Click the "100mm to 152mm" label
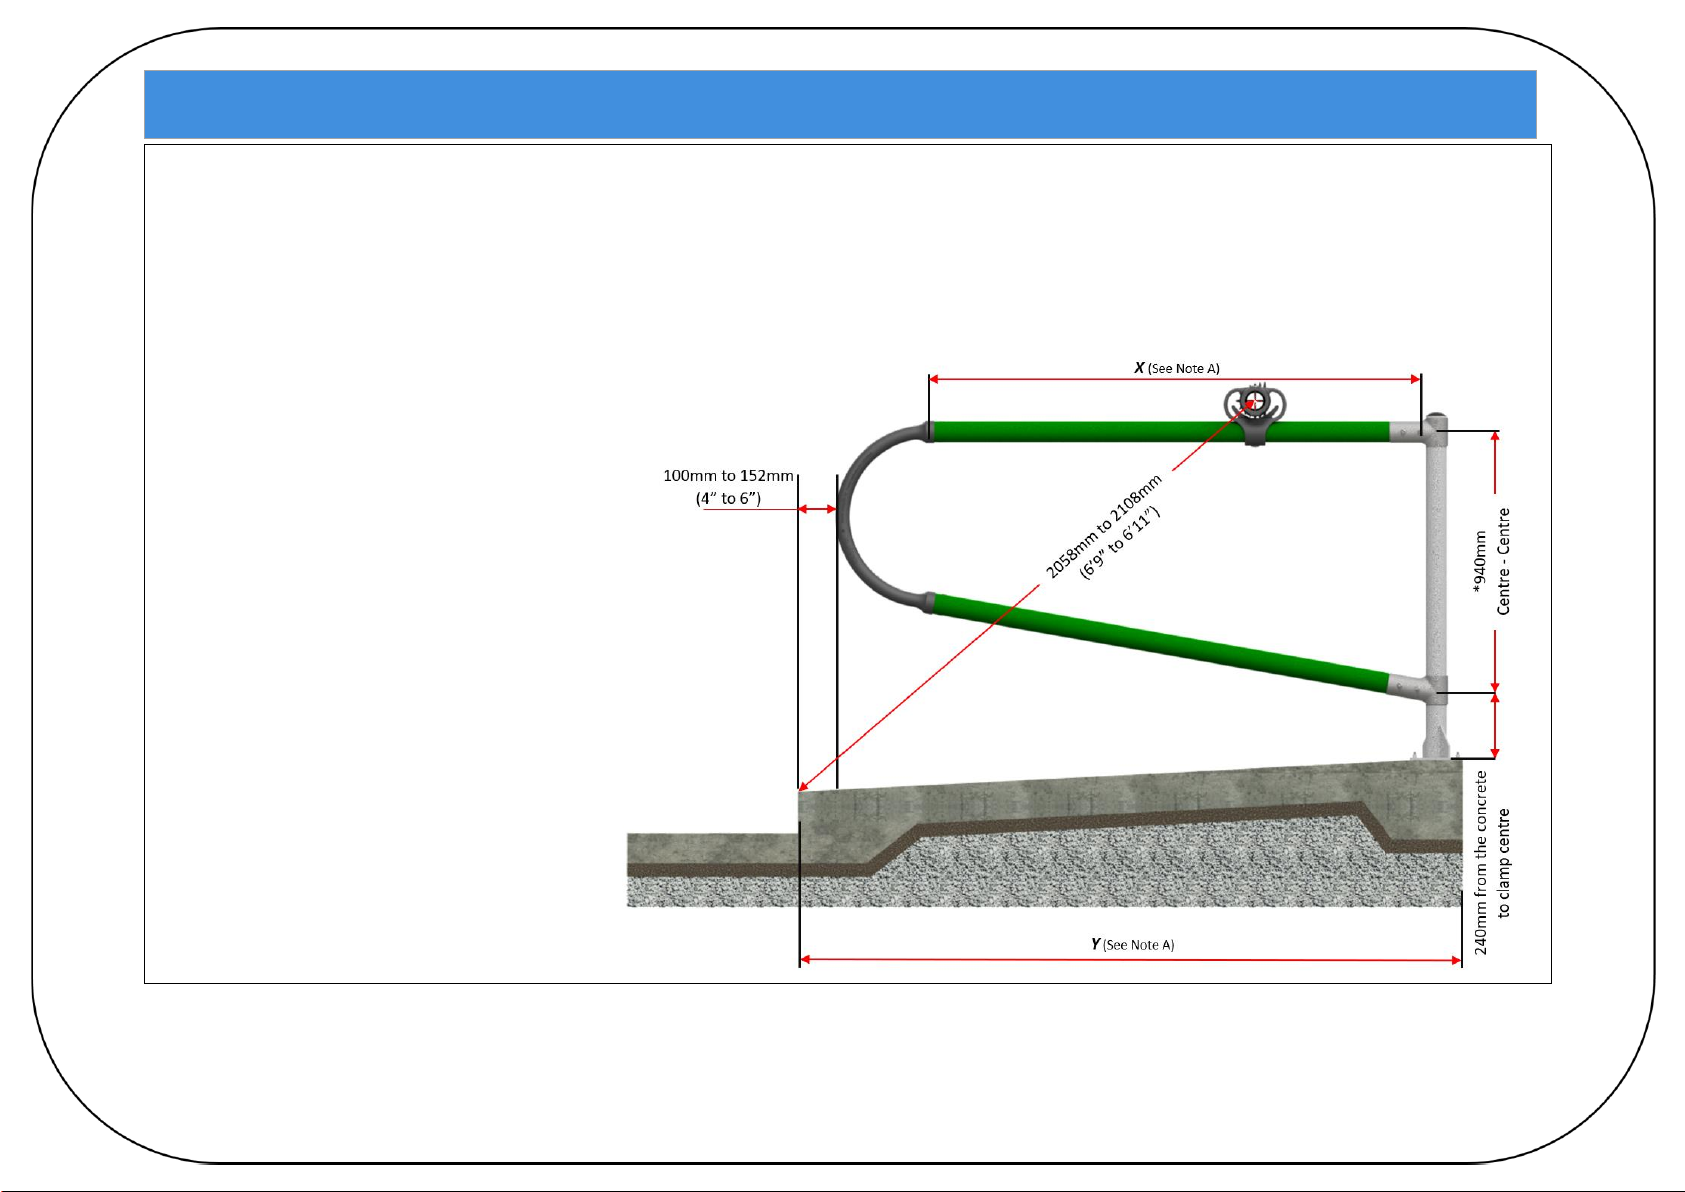This screenshot has width=1685, height=1192. [x=728, y=476]
